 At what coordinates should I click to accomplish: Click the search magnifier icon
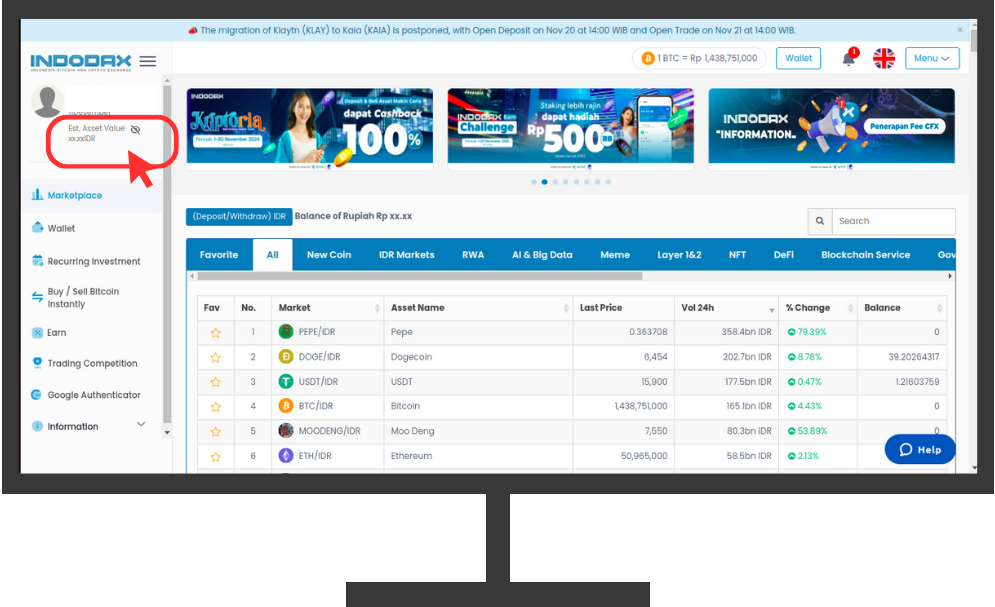[x=820, y=221]
